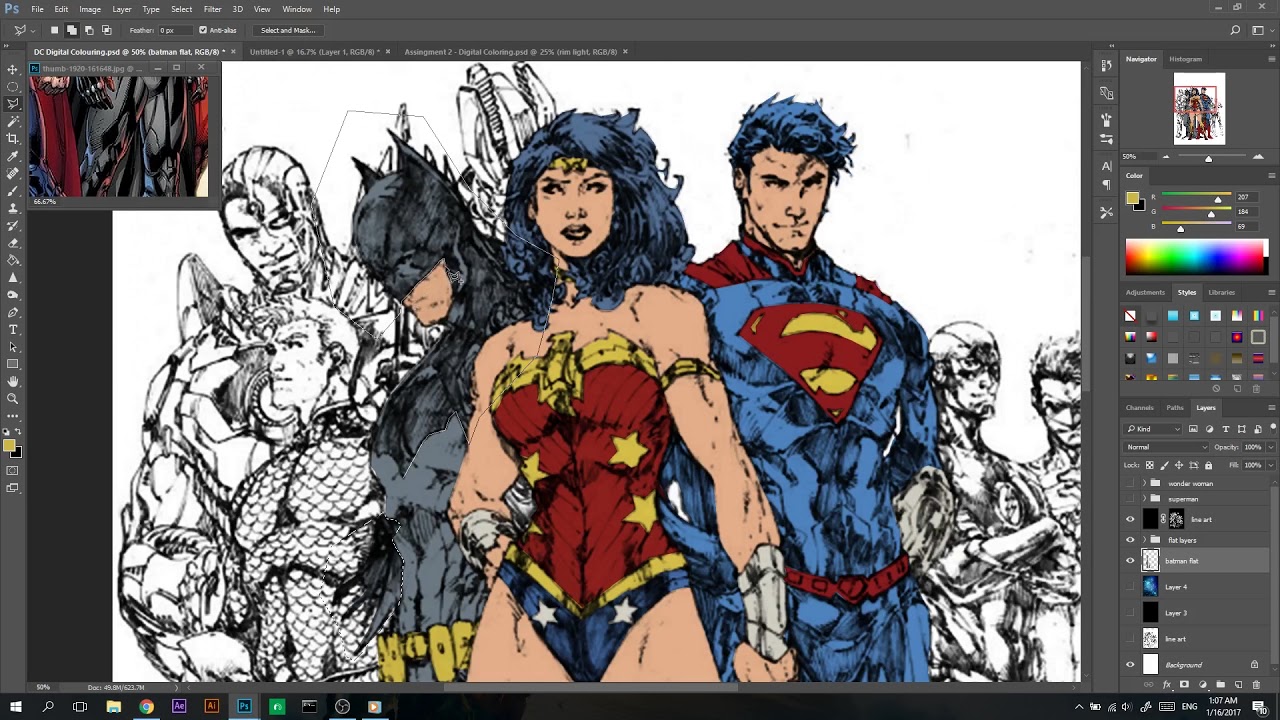
Task: Delete layer with trash icon
Action: pyautogui.click(x=1257, y=685)
